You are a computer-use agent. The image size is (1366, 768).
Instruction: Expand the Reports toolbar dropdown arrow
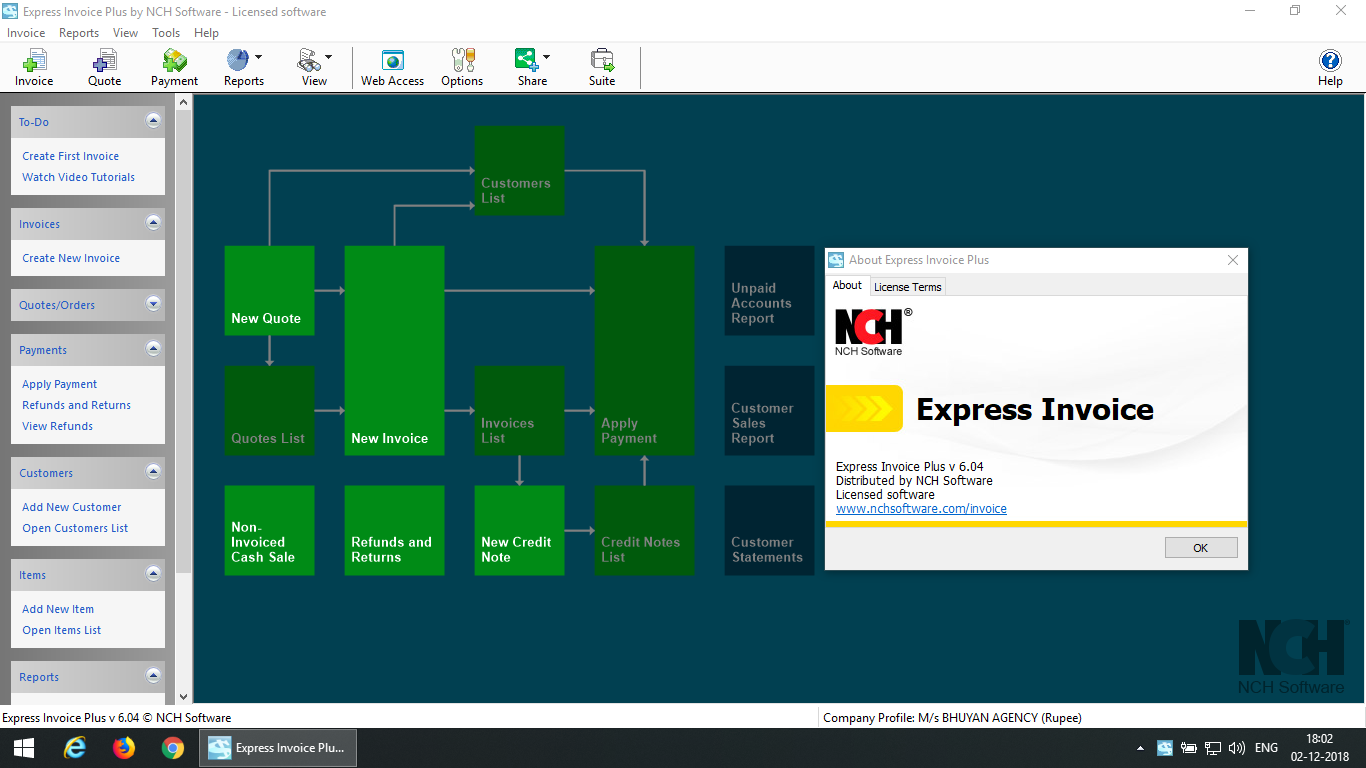(x=259, y=57)
